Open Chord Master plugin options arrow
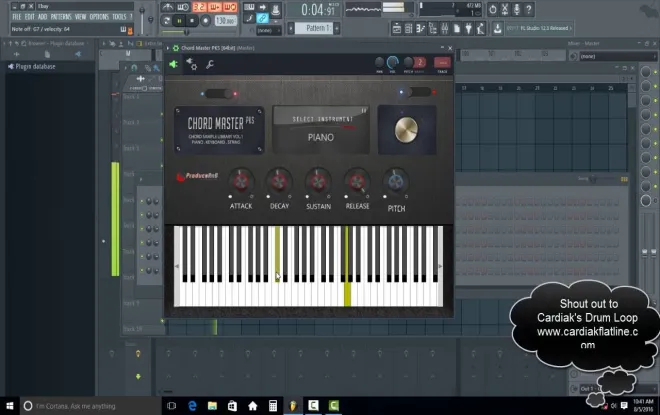660x415 pixels. [x=168, y=48]
